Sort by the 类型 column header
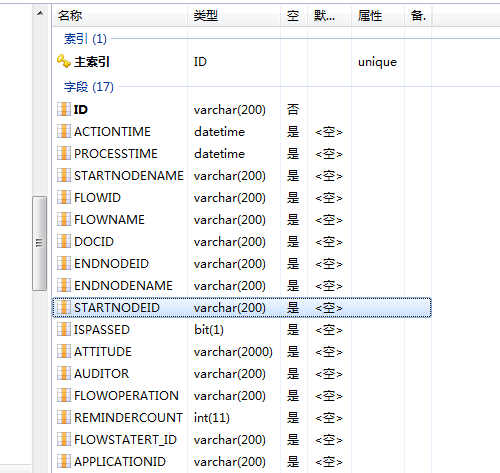 234,15
